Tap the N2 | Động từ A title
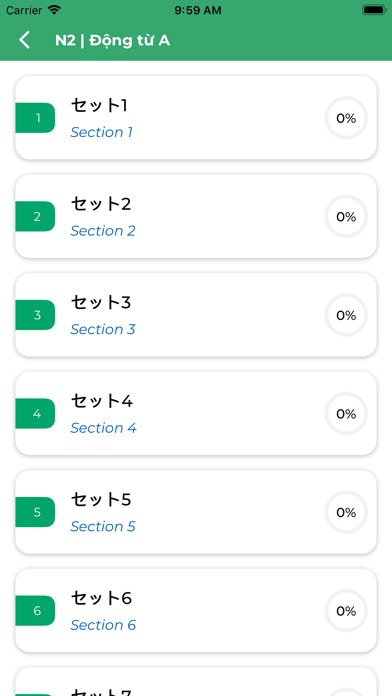This screenshot has height=696, width=392. [112, 40]
